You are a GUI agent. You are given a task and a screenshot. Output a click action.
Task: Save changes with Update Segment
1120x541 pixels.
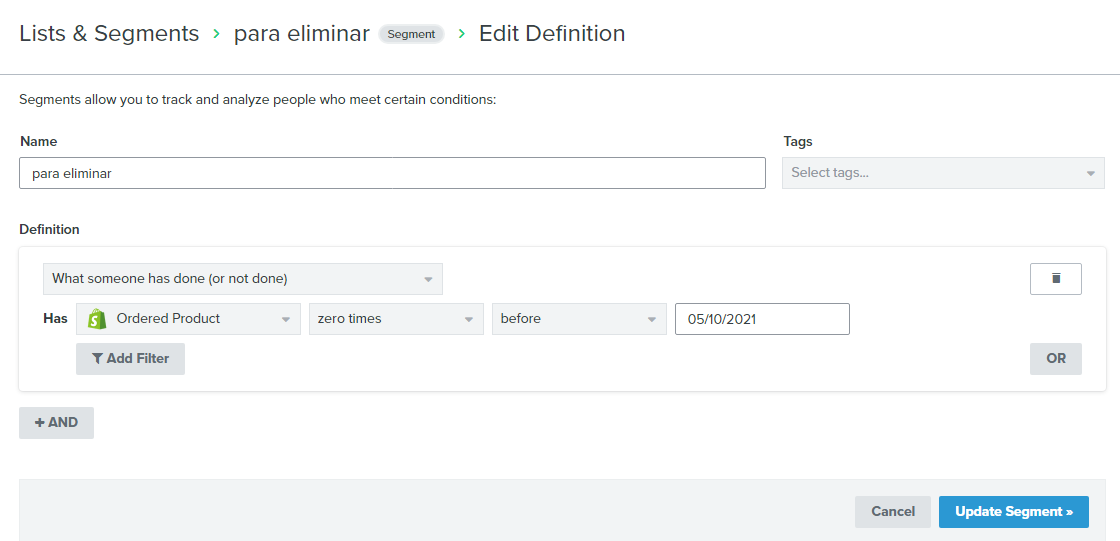pyautogui.click(x=1014, y=512)
